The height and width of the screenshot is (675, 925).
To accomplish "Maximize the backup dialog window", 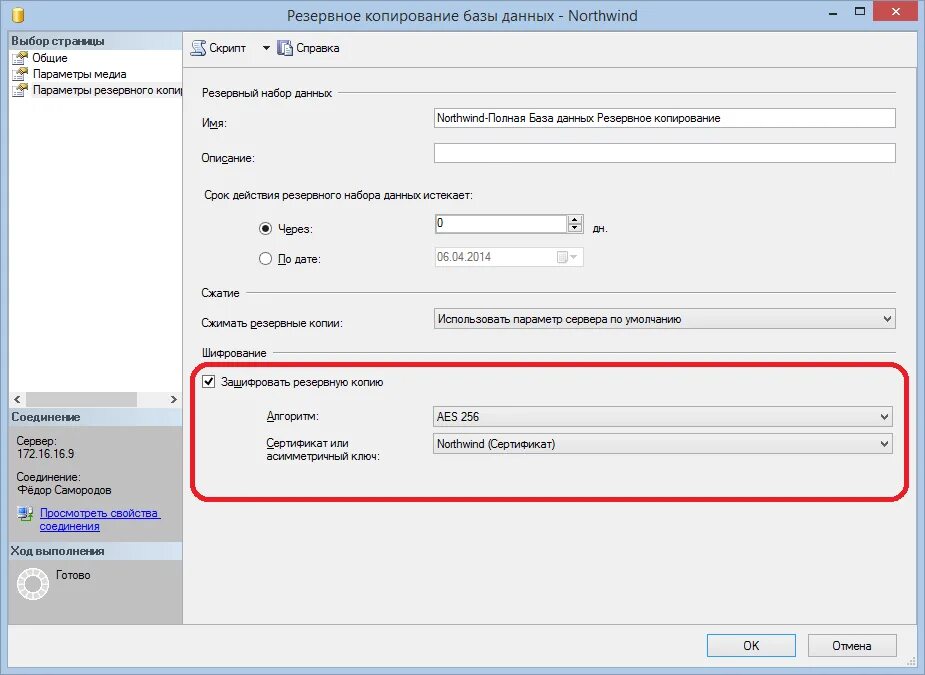I will coord(860,11).
